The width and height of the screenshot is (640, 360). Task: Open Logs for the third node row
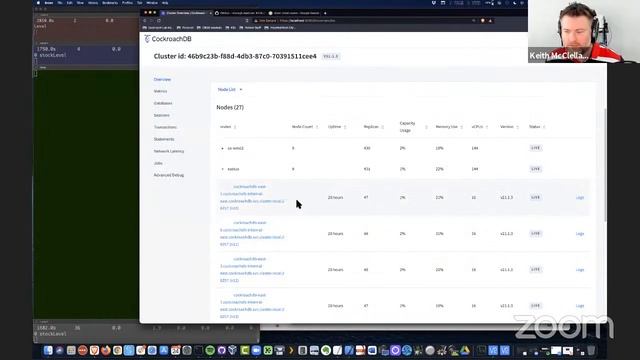coord(580,269)
